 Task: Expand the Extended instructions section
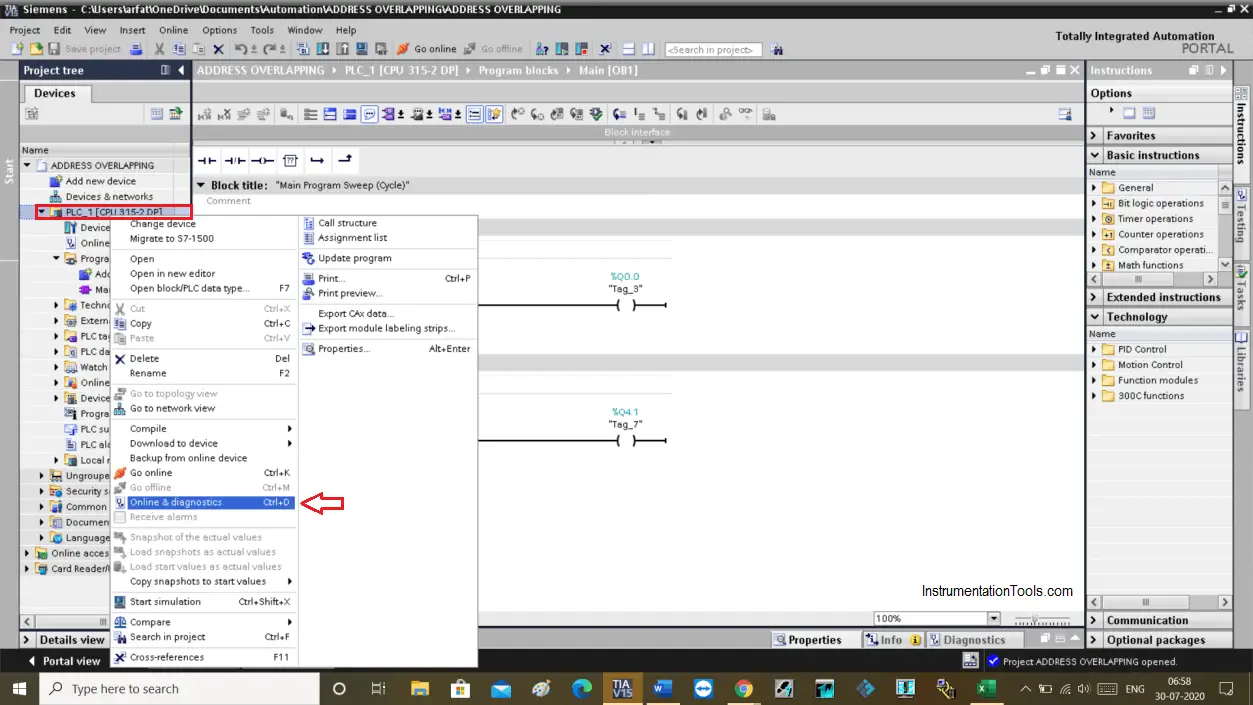coord(1093,297)
